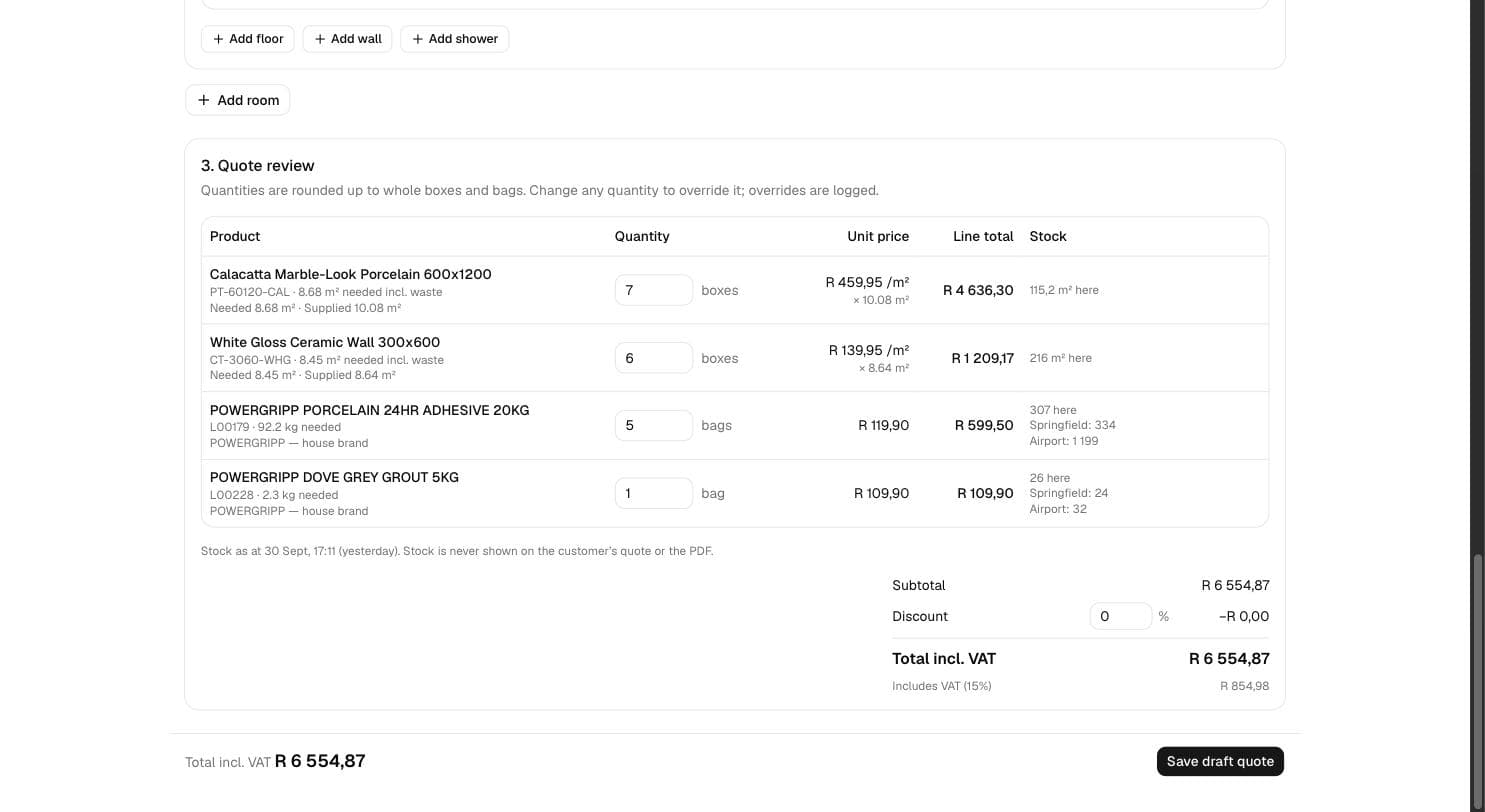Select the POWERGRIPP DOVE GREY GROUT product name
The image size is (1485, 812).
pos(334,477)
